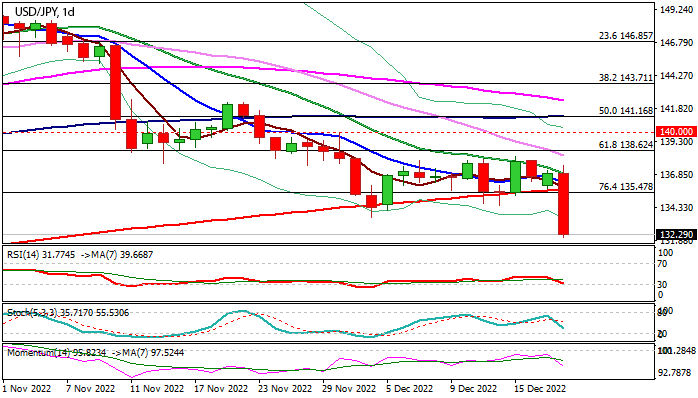This screenshot has height=398, width=698.
Task: Click the 144.270 price axis value
Action: [678, 76]
